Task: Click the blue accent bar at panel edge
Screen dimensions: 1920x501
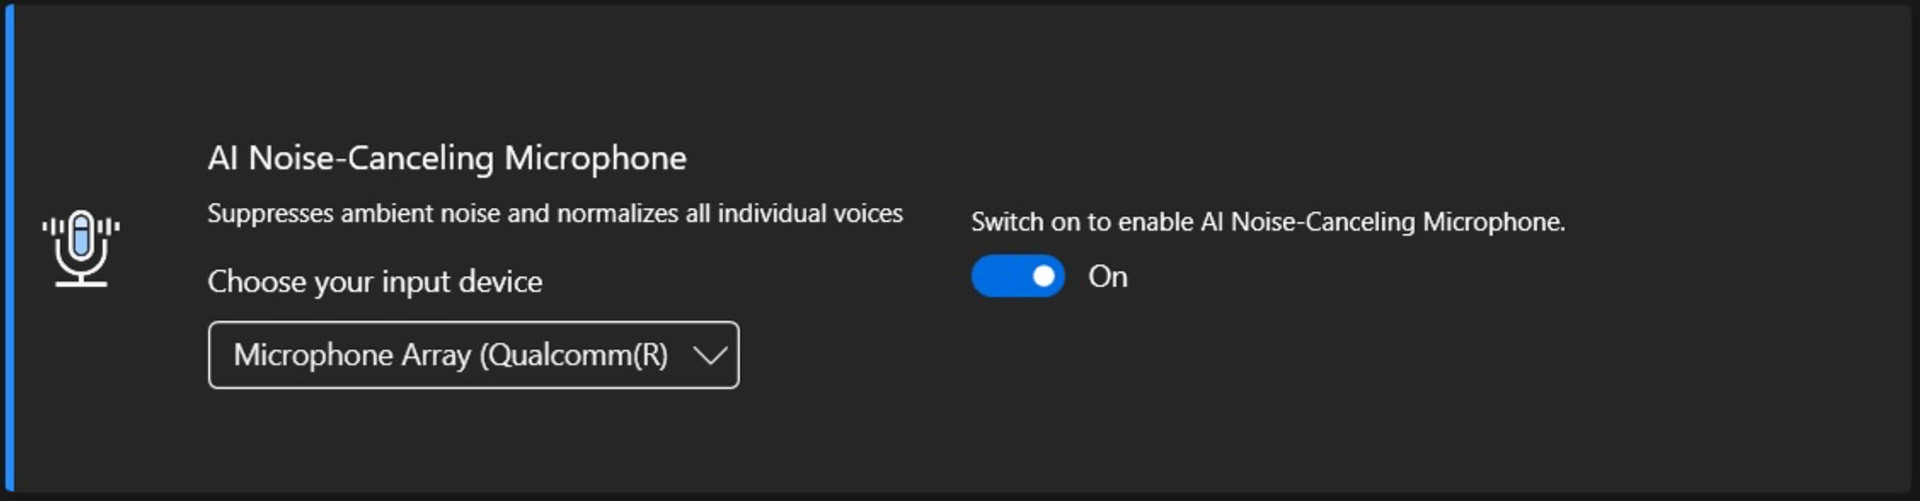Action: (9, 250)
